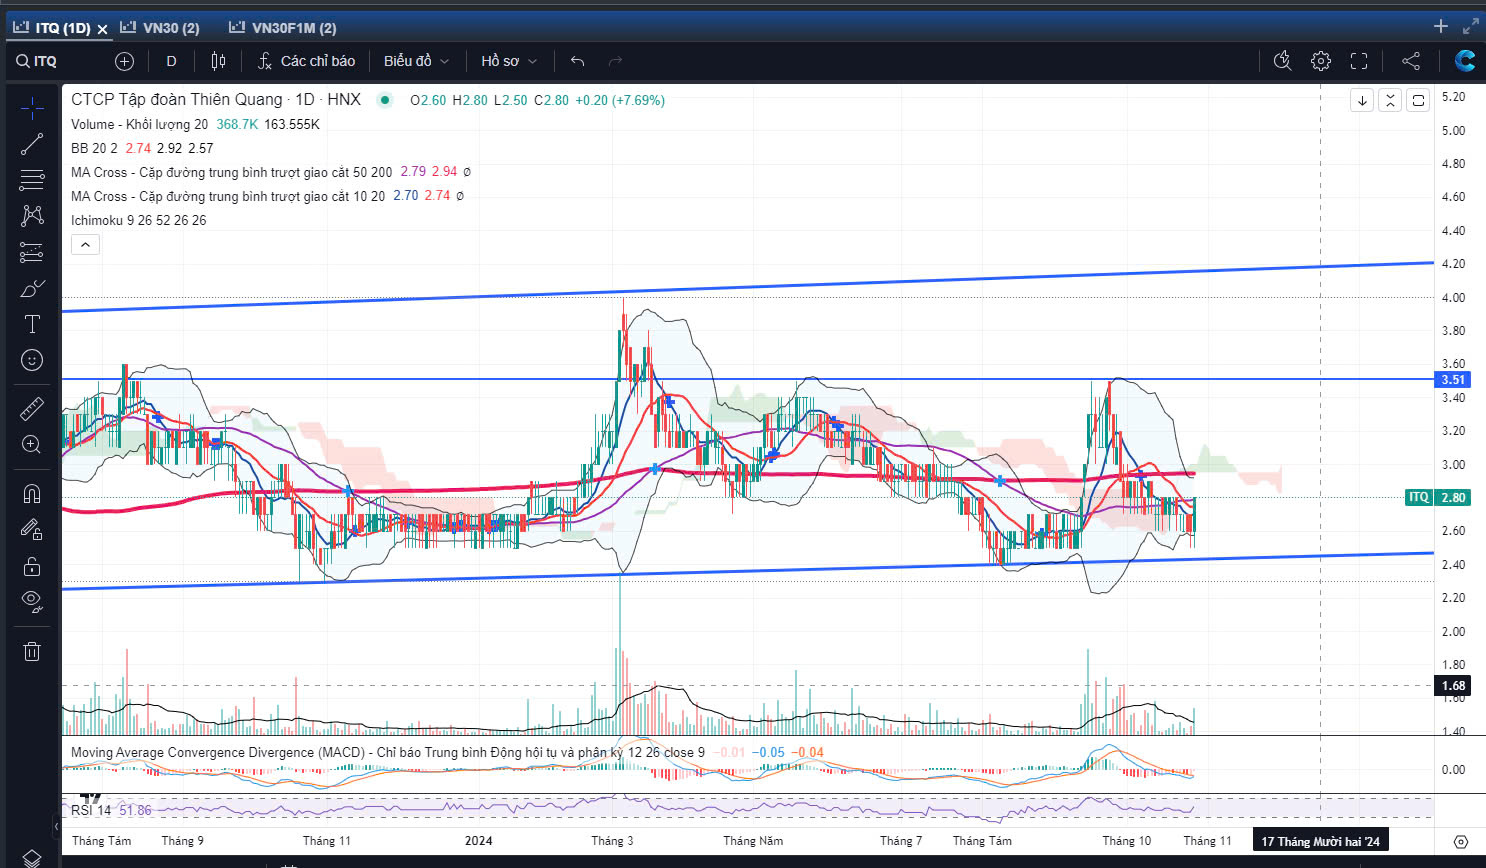Image resolution: width=1486 pixels, height=868 pixels.
Task: Toggle the maximize pane square icon
Action: tap(1418, 100)
